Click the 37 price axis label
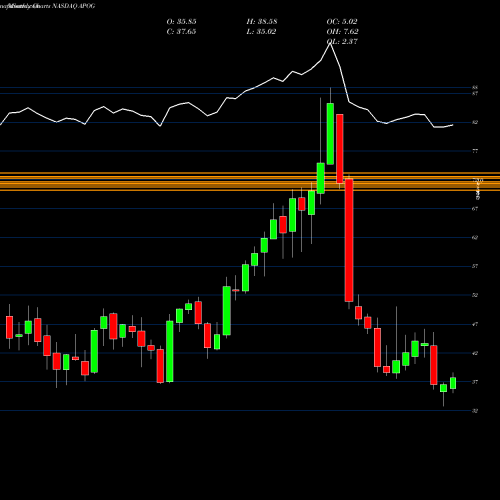Screen dimensions: 500x500 (x=475, y=382)
